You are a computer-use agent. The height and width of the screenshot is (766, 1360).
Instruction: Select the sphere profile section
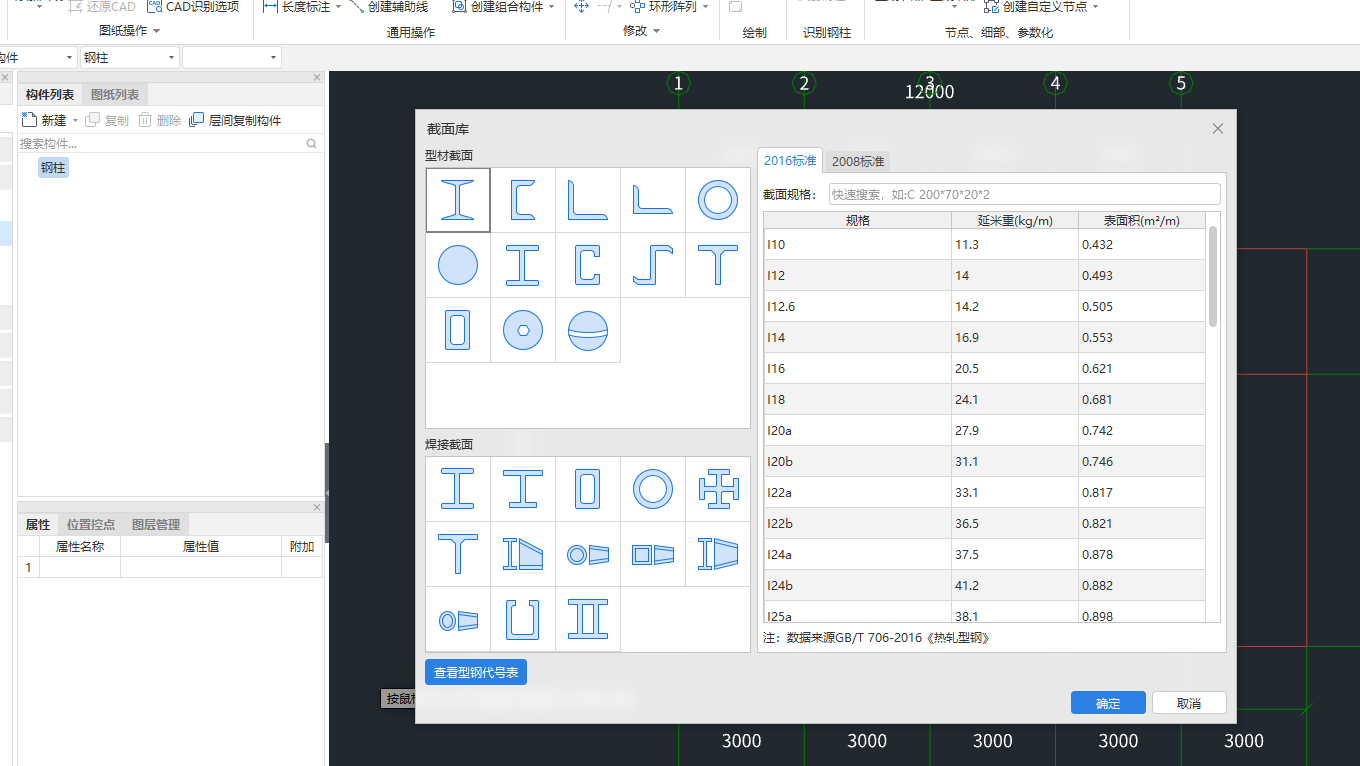pyautogui.click(x=588, y=330)
